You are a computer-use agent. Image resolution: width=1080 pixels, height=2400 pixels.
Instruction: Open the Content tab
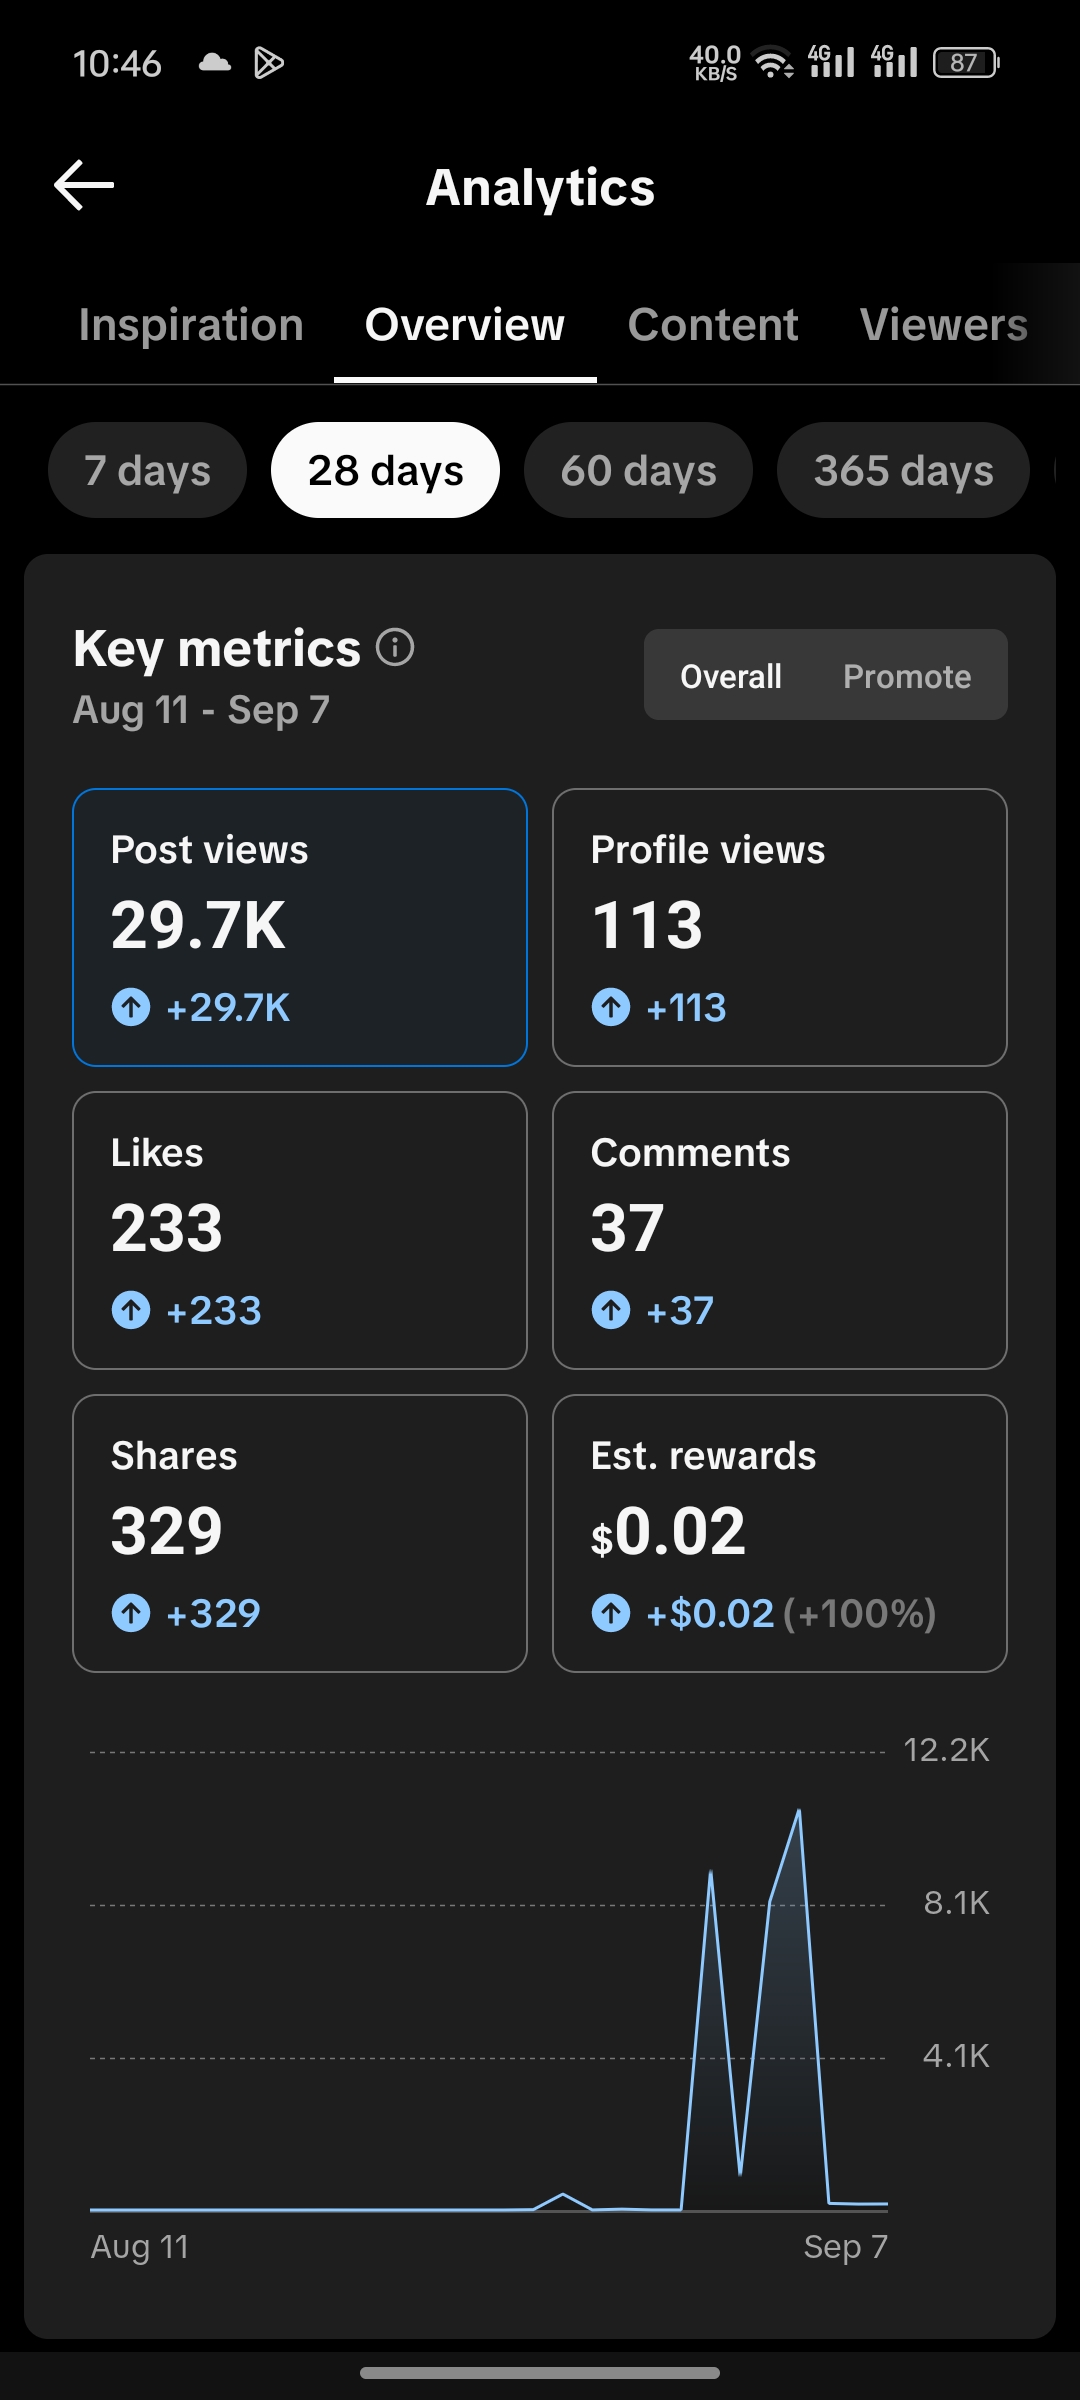click(x=713, y=325)
